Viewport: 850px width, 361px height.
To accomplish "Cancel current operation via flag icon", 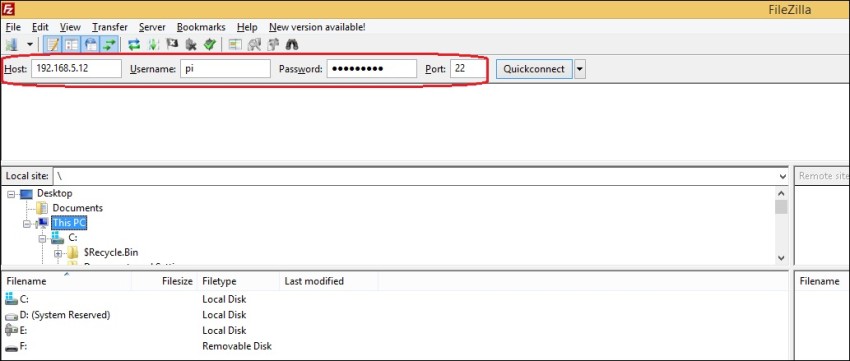I will coord(172,44).
